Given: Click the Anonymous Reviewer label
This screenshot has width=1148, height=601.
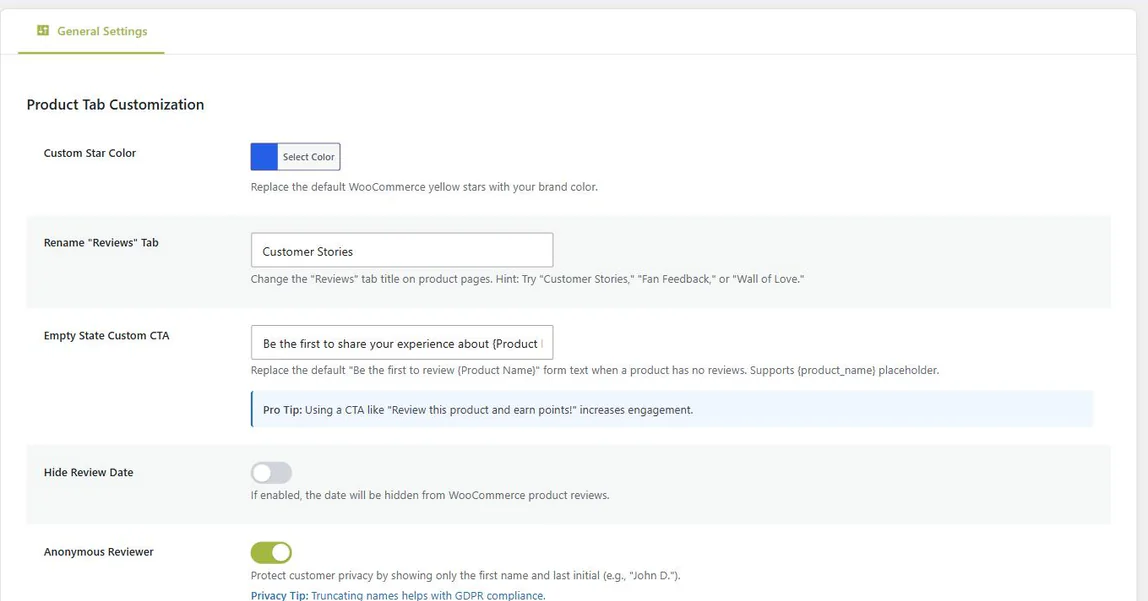Looking at the screenshot, I should (x=99, y=552).
